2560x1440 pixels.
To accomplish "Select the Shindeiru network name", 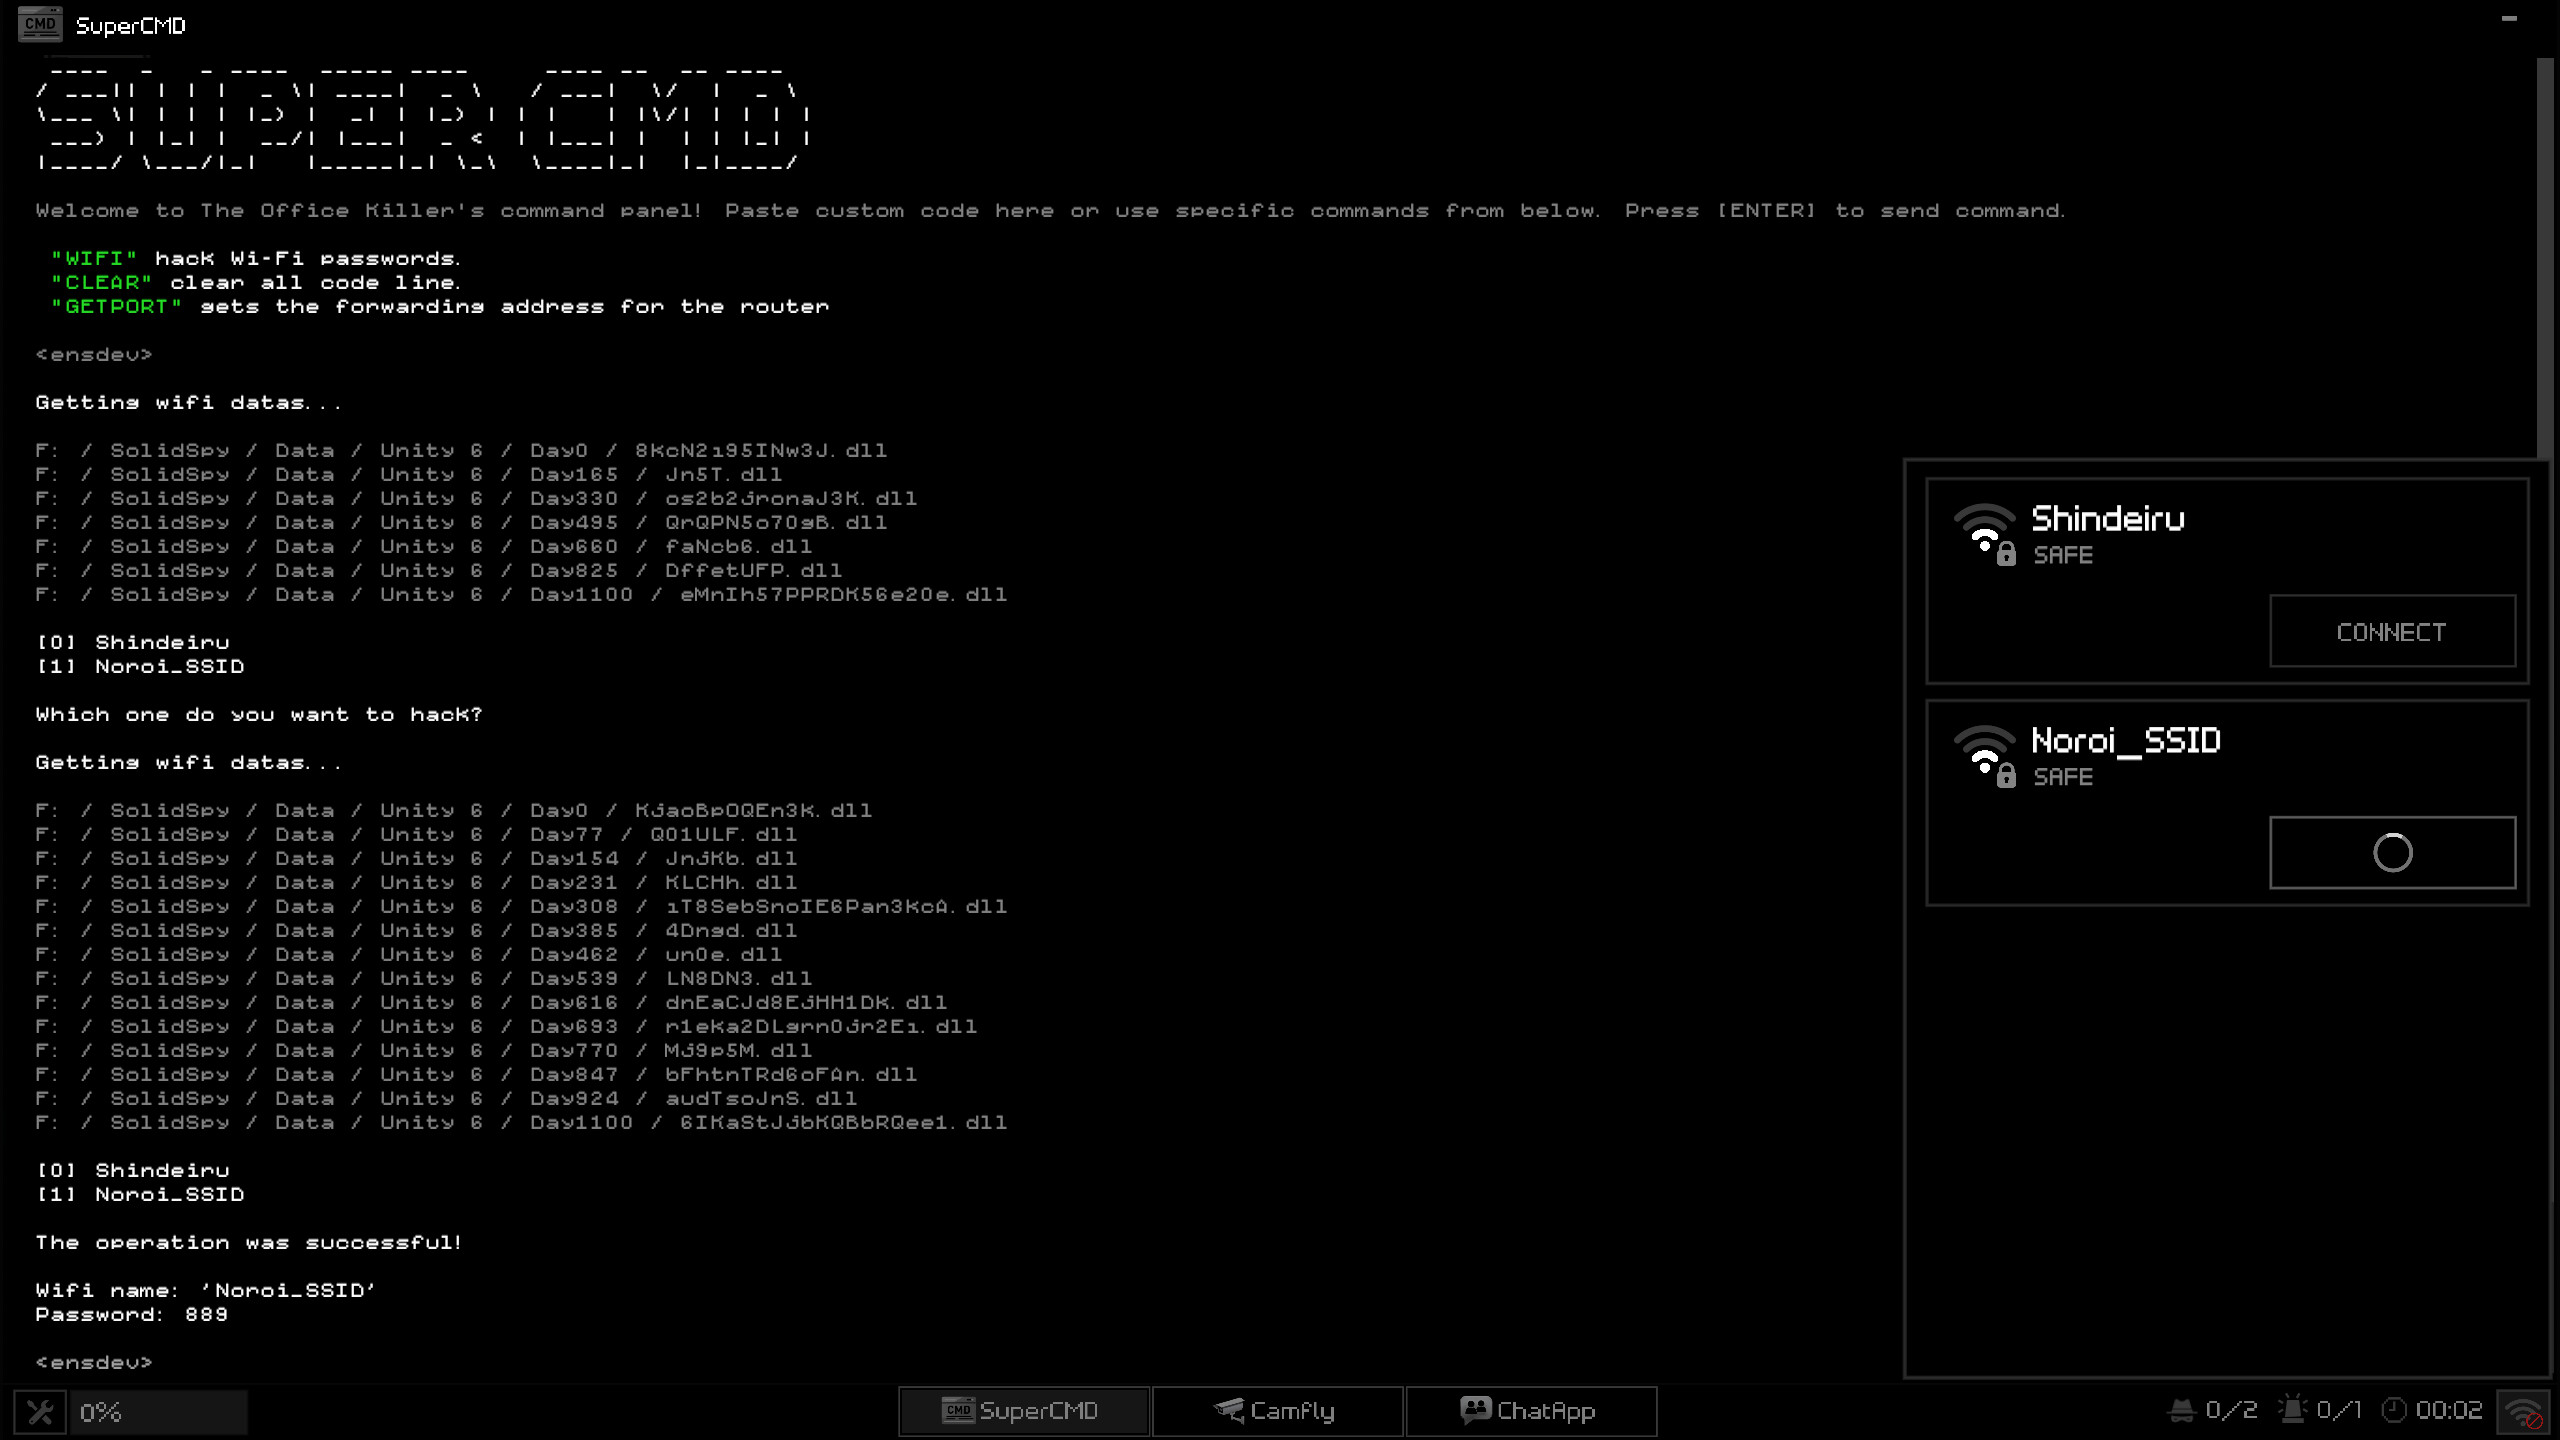I will (x=2107, y=519).
